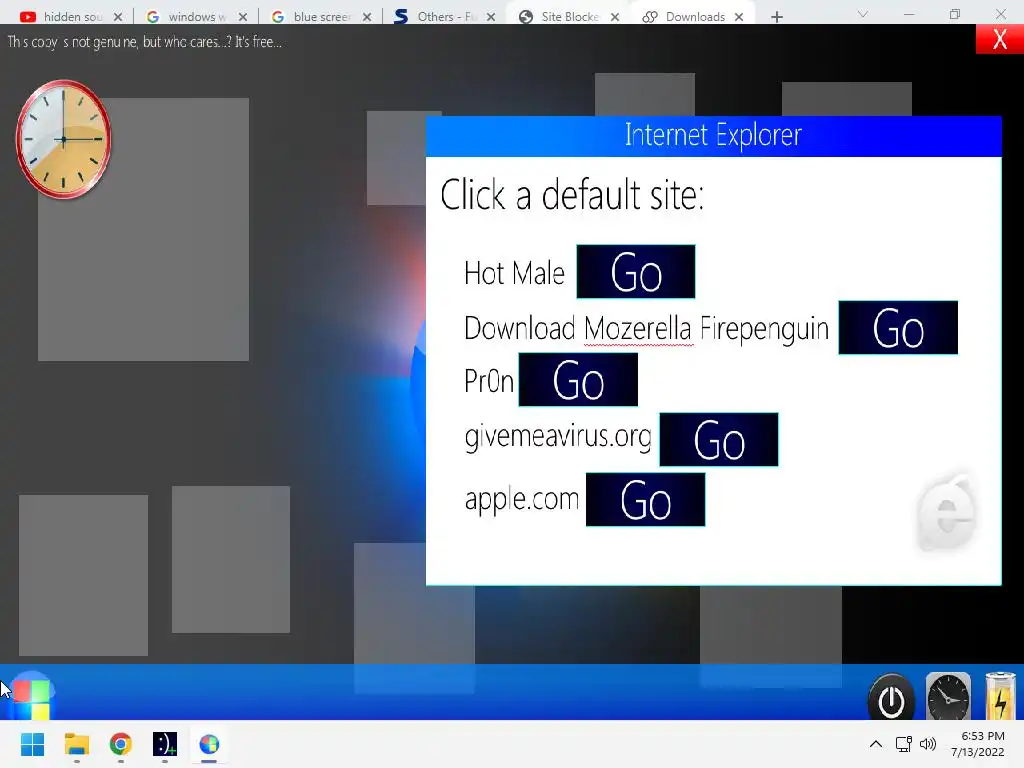Click Go next to givemeavirus.org
Screen dimensions: 1024x768
718,440
